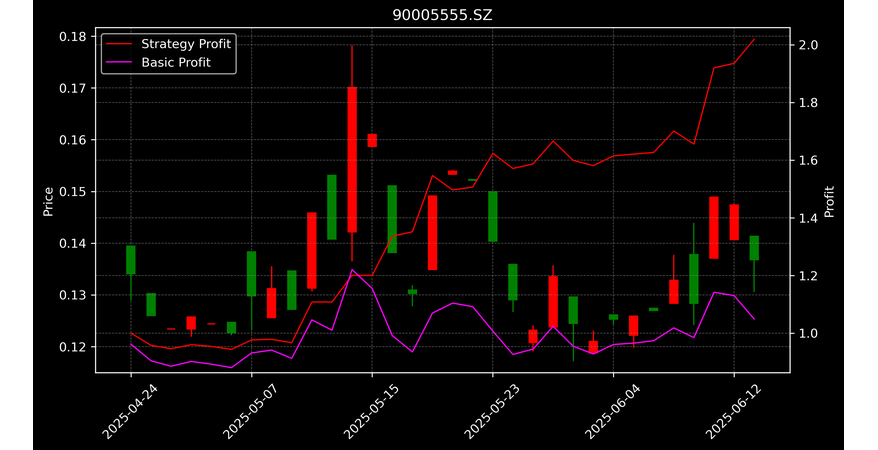Click the 1.0 profit tick label
This screenshot has width=878, height=450.
pos(809,334)
